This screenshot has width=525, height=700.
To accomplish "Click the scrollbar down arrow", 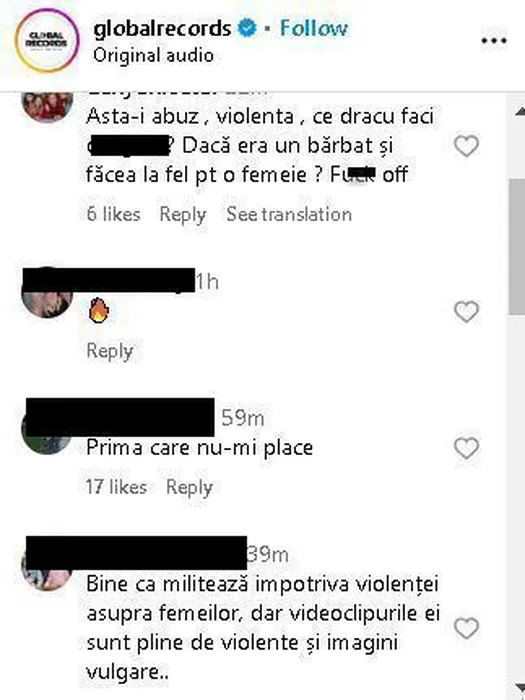I will (x=519, y=688).
